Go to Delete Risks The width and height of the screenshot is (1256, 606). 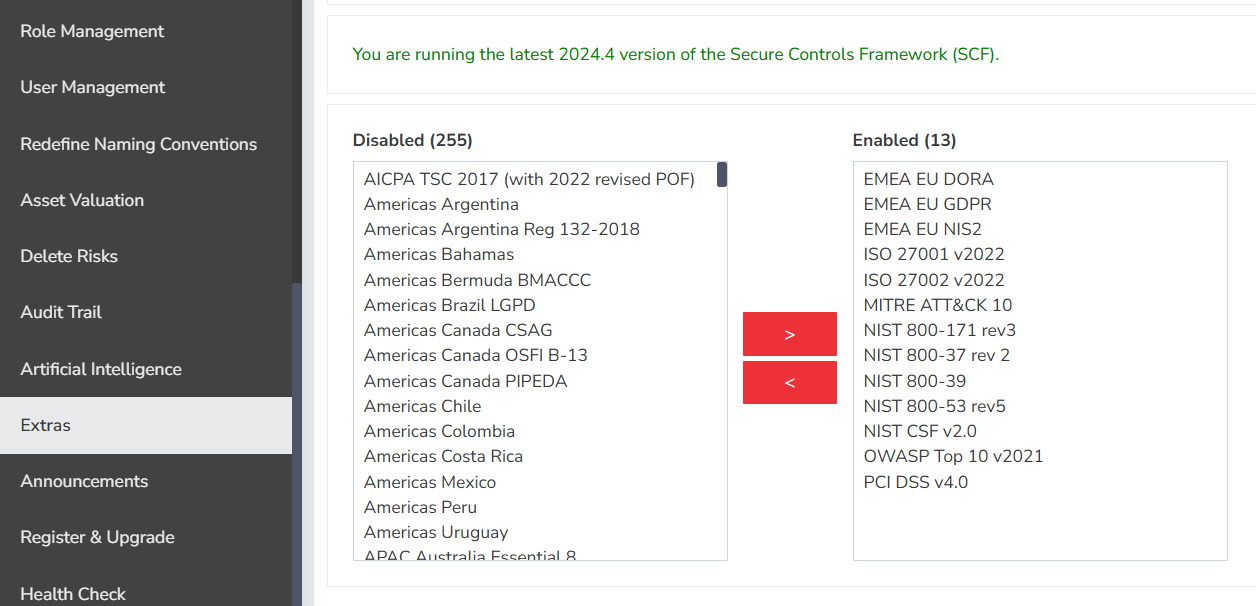70,256
